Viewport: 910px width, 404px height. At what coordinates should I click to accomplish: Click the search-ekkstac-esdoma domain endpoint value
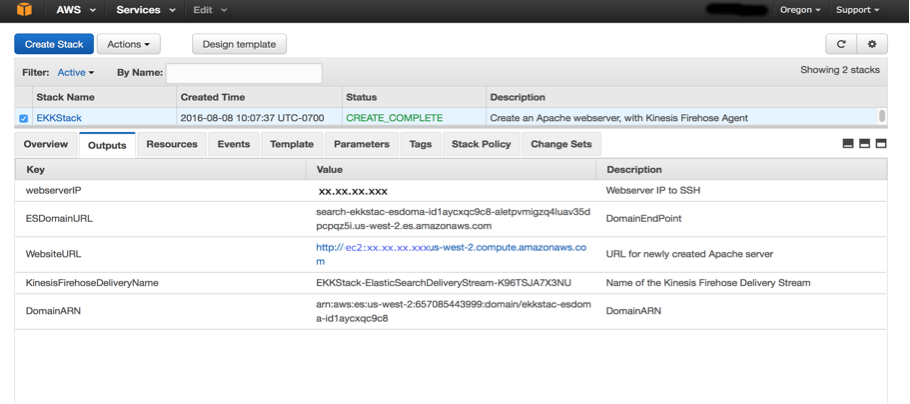tap(453, 219)
